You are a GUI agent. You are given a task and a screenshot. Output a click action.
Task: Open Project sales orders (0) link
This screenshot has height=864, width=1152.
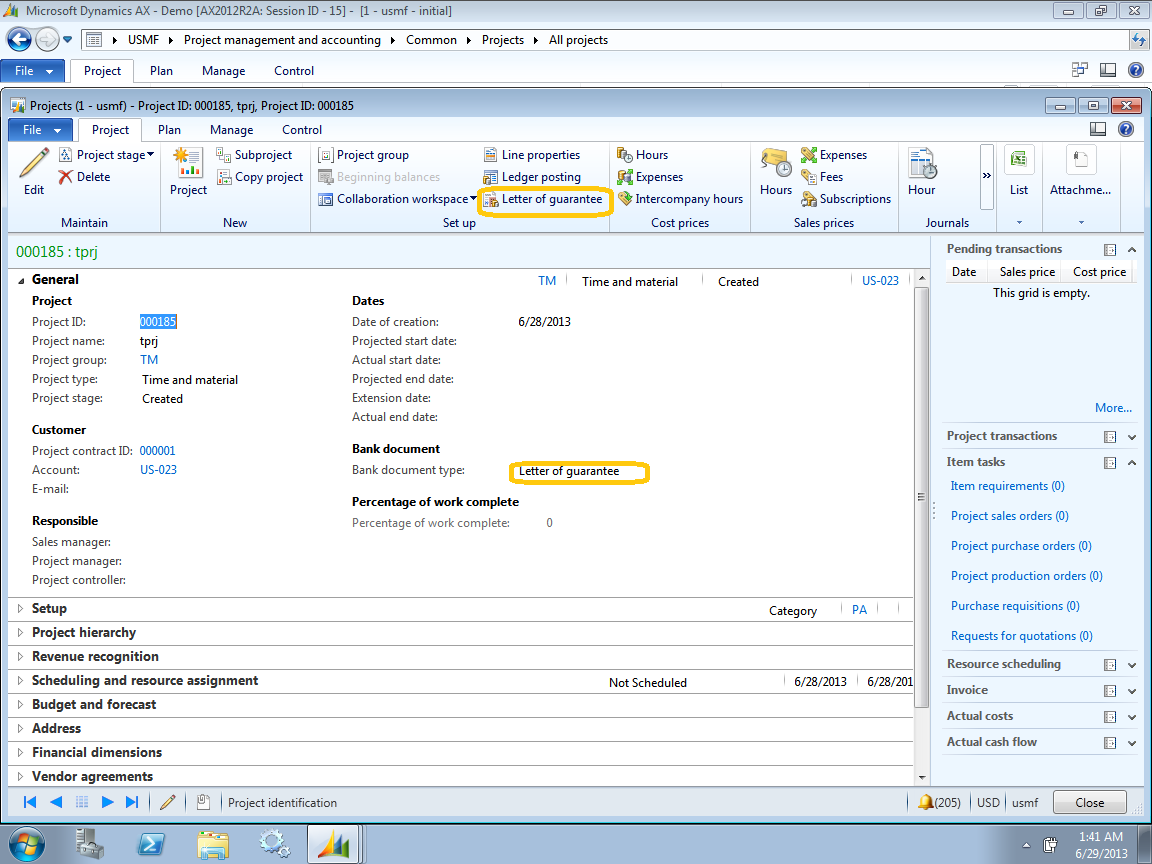[1009, 516]
